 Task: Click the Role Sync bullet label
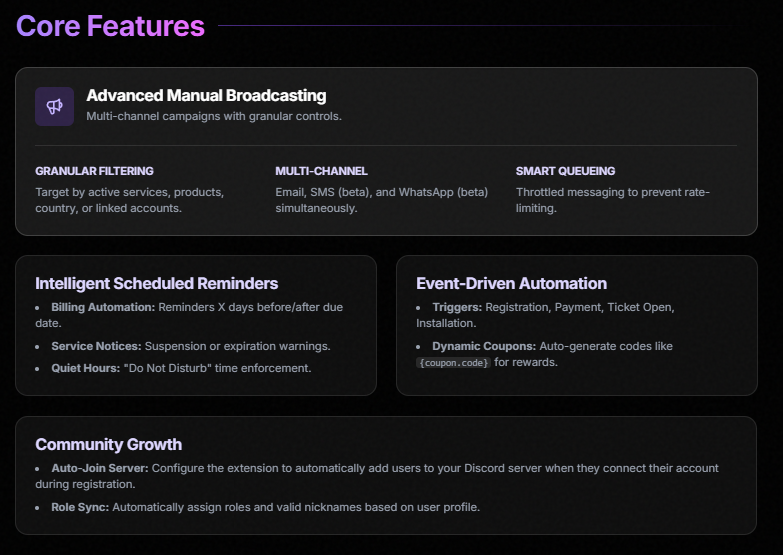[80, 507]
